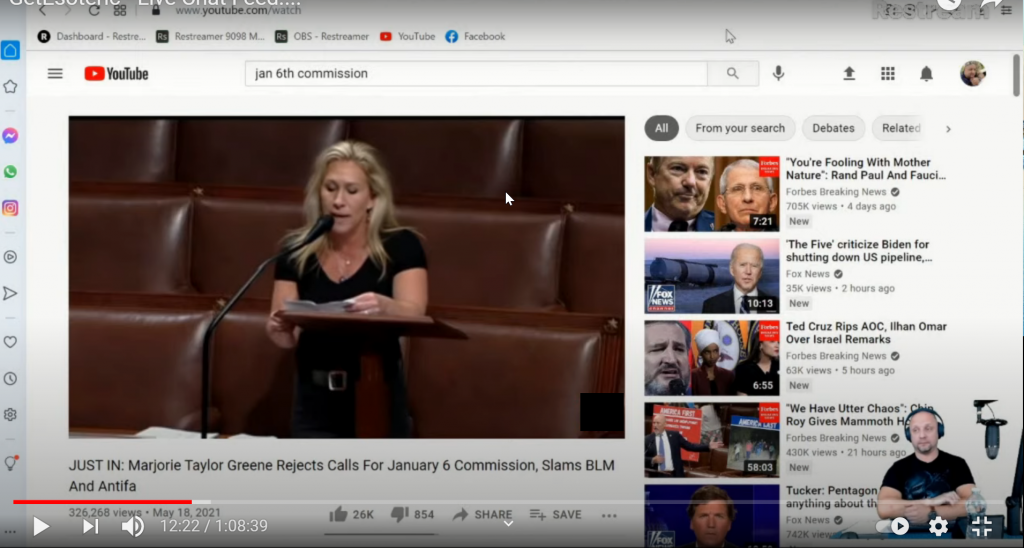Open Restreamer 9098 bookmark
Screen dimensions: 1024x548
click(x=210, y=37)
